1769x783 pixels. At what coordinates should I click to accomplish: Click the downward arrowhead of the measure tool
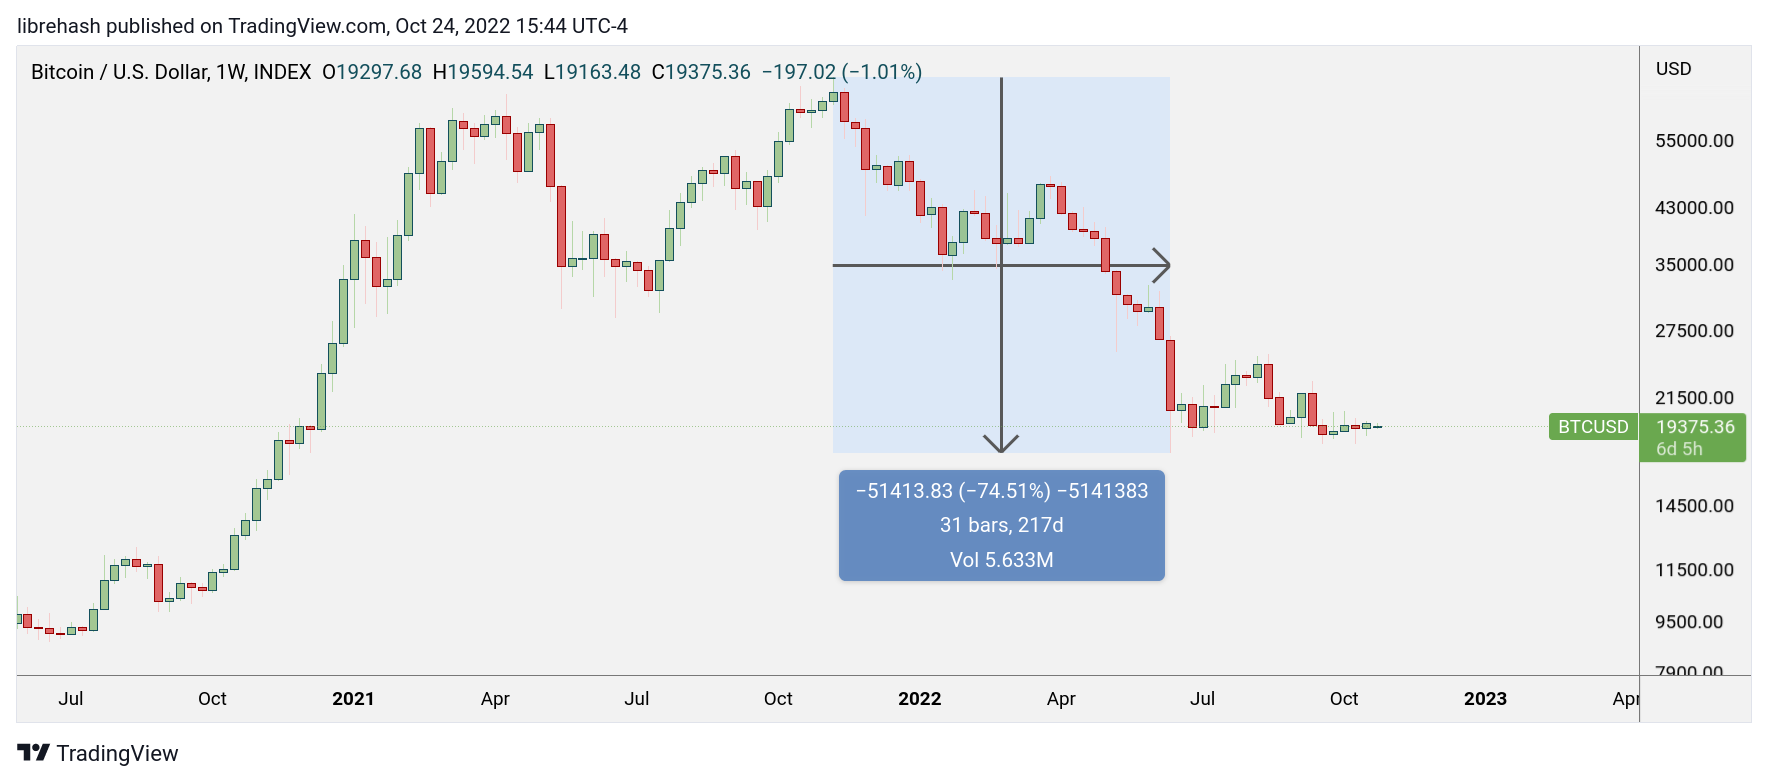(x=1001, y=444)
